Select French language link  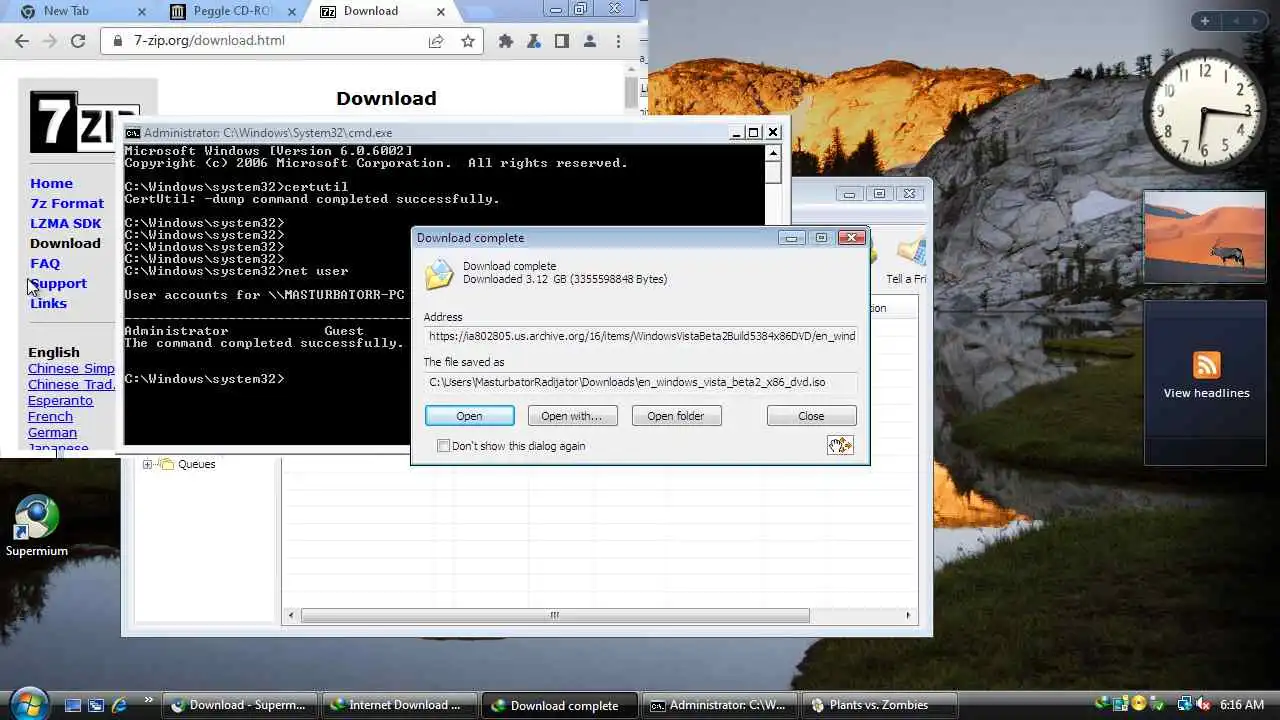click(x=50, y=416)
